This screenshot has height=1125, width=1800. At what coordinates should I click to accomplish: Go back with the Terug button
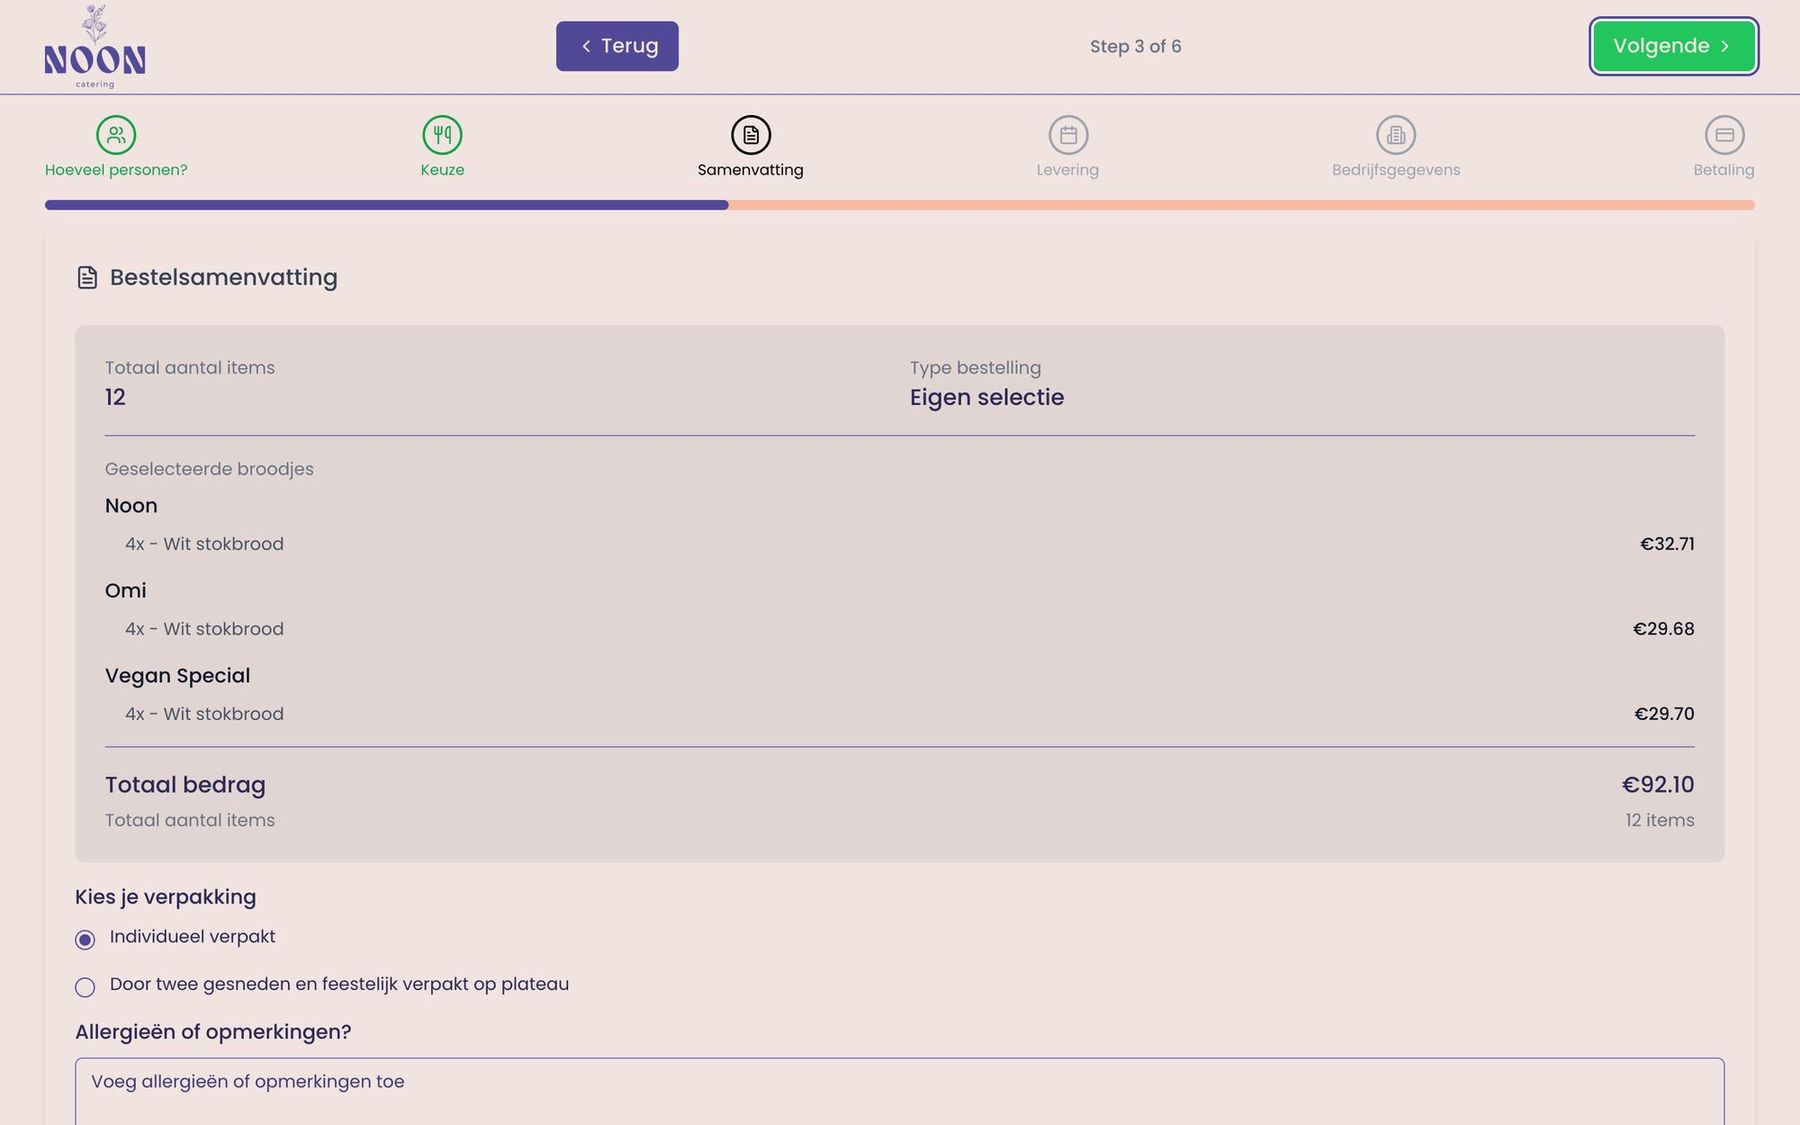(x=617, y=46)
